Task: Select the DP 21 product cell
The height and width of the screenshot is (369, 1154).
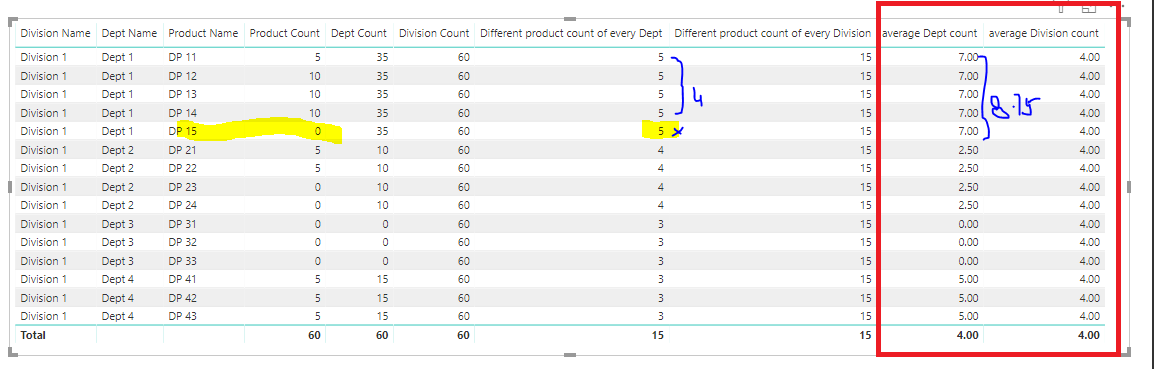Action: pos(183,150)
